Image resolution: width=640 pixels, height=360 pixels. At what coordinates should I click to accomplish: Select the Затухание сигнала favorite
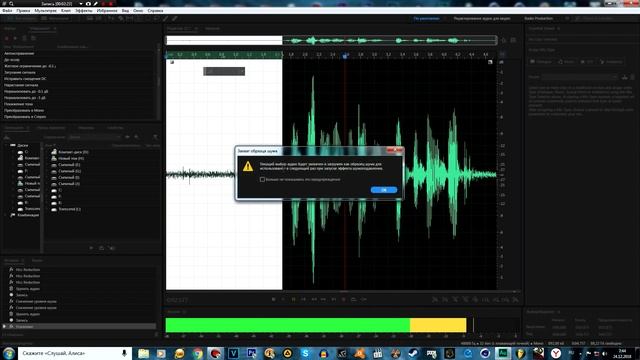[20, 72]
